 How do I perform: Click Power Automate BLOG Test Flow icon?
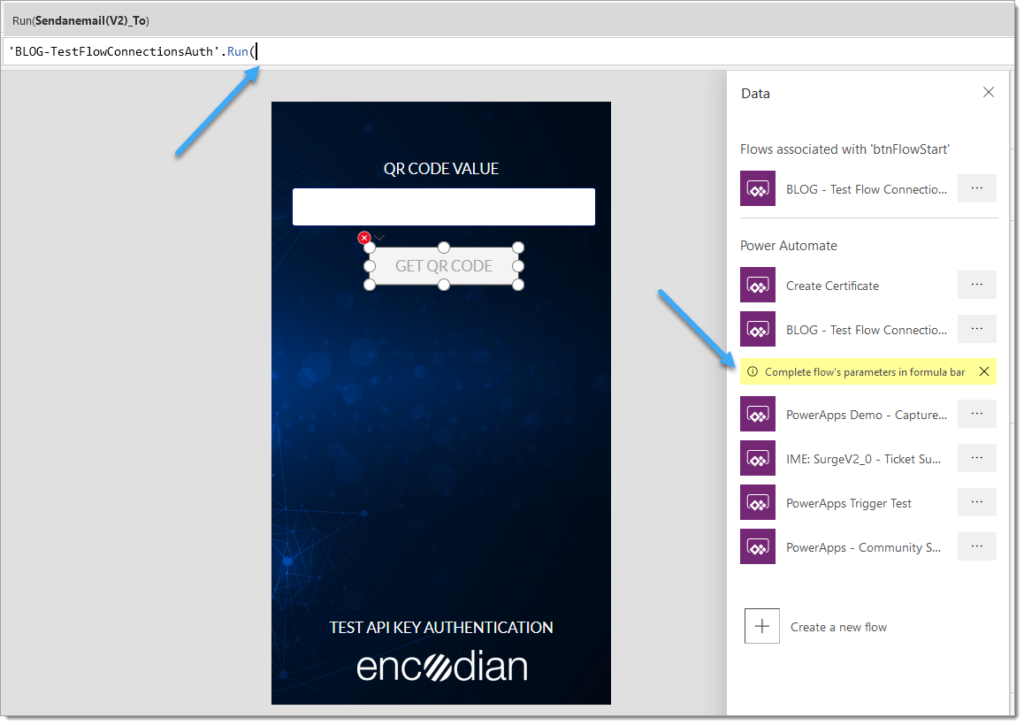tap(758, 329)
